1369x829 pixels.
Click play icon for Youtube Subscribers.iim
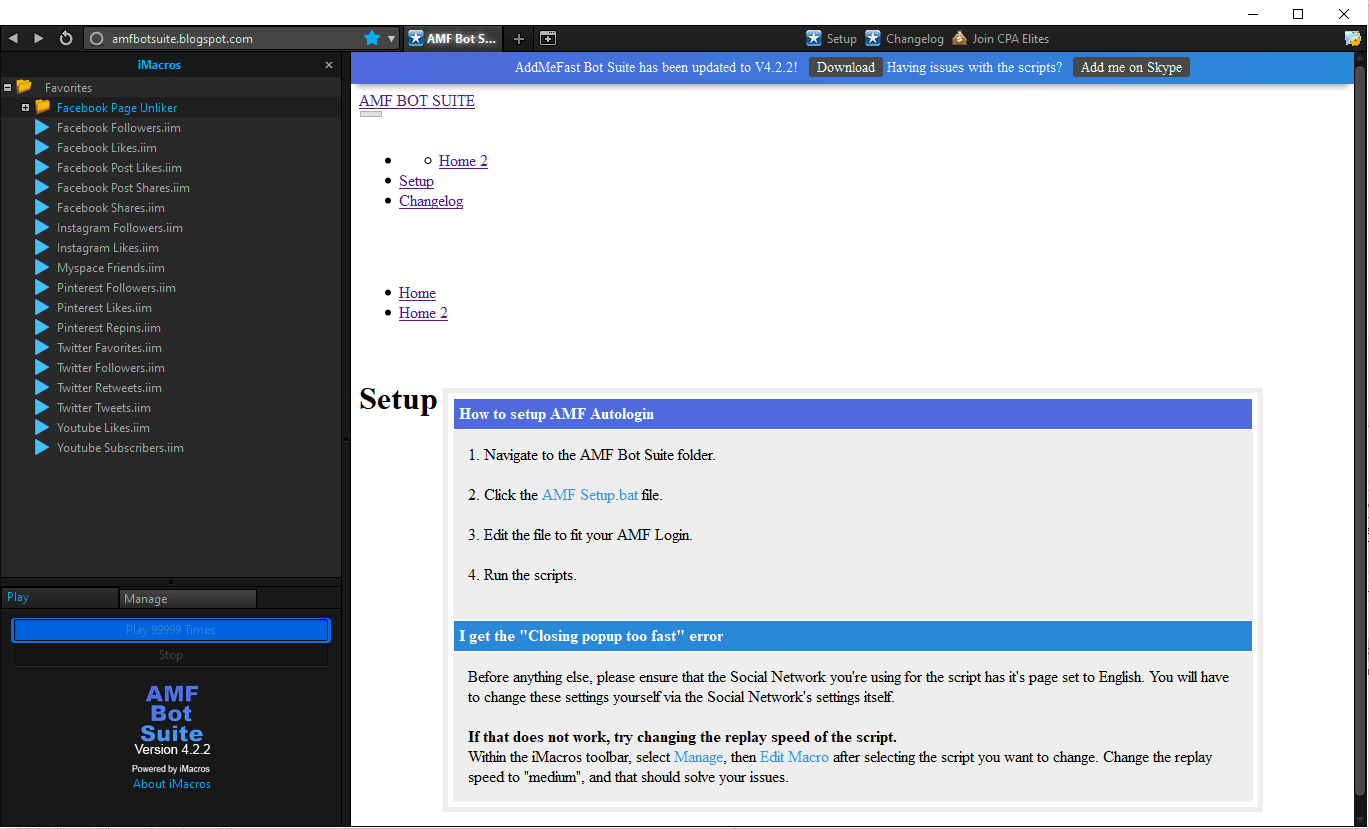tap(42, 447)
